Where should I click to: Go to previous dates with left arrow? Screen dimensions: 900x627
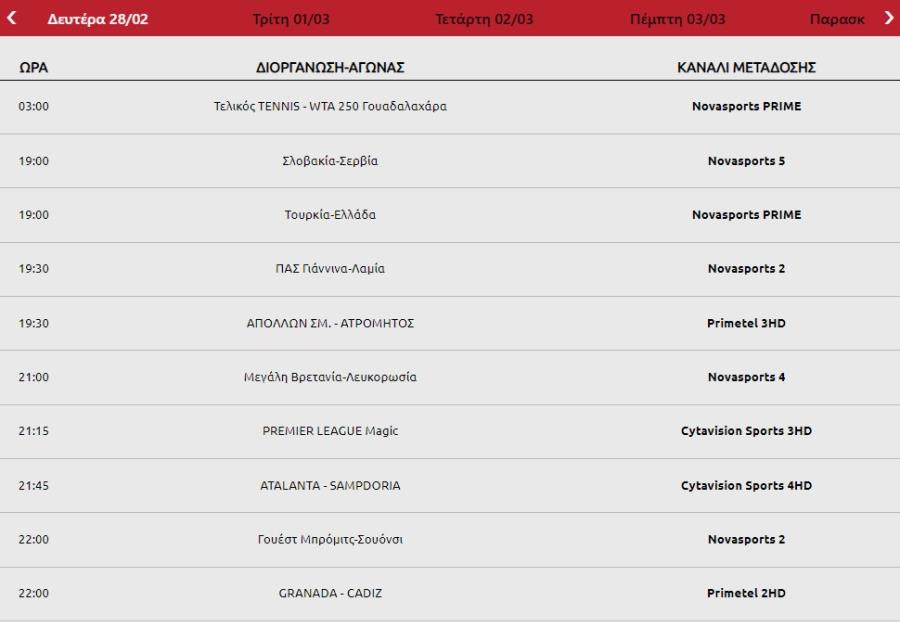pos(11,18)
